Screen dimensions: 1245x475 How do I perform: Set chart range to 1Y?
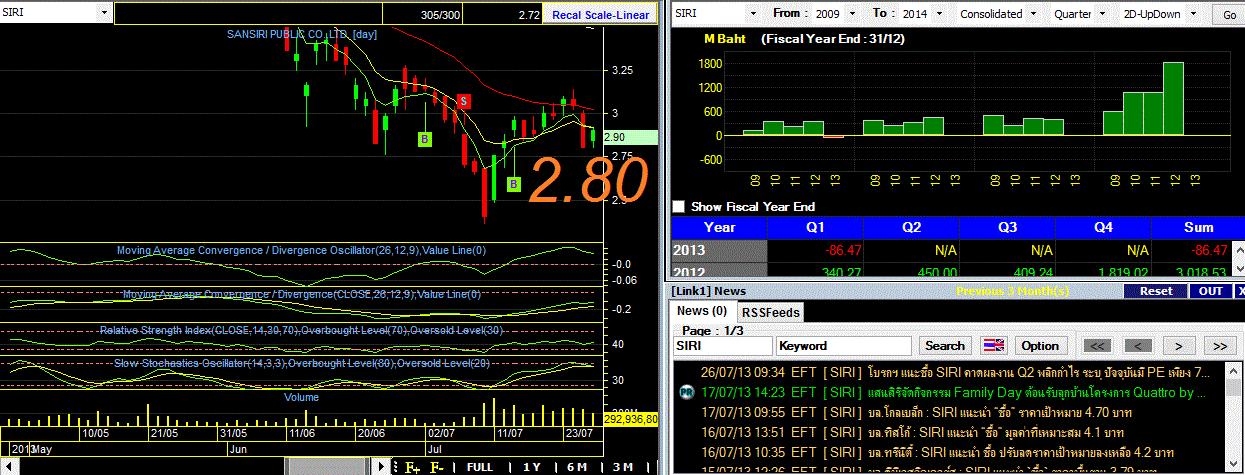532,467
